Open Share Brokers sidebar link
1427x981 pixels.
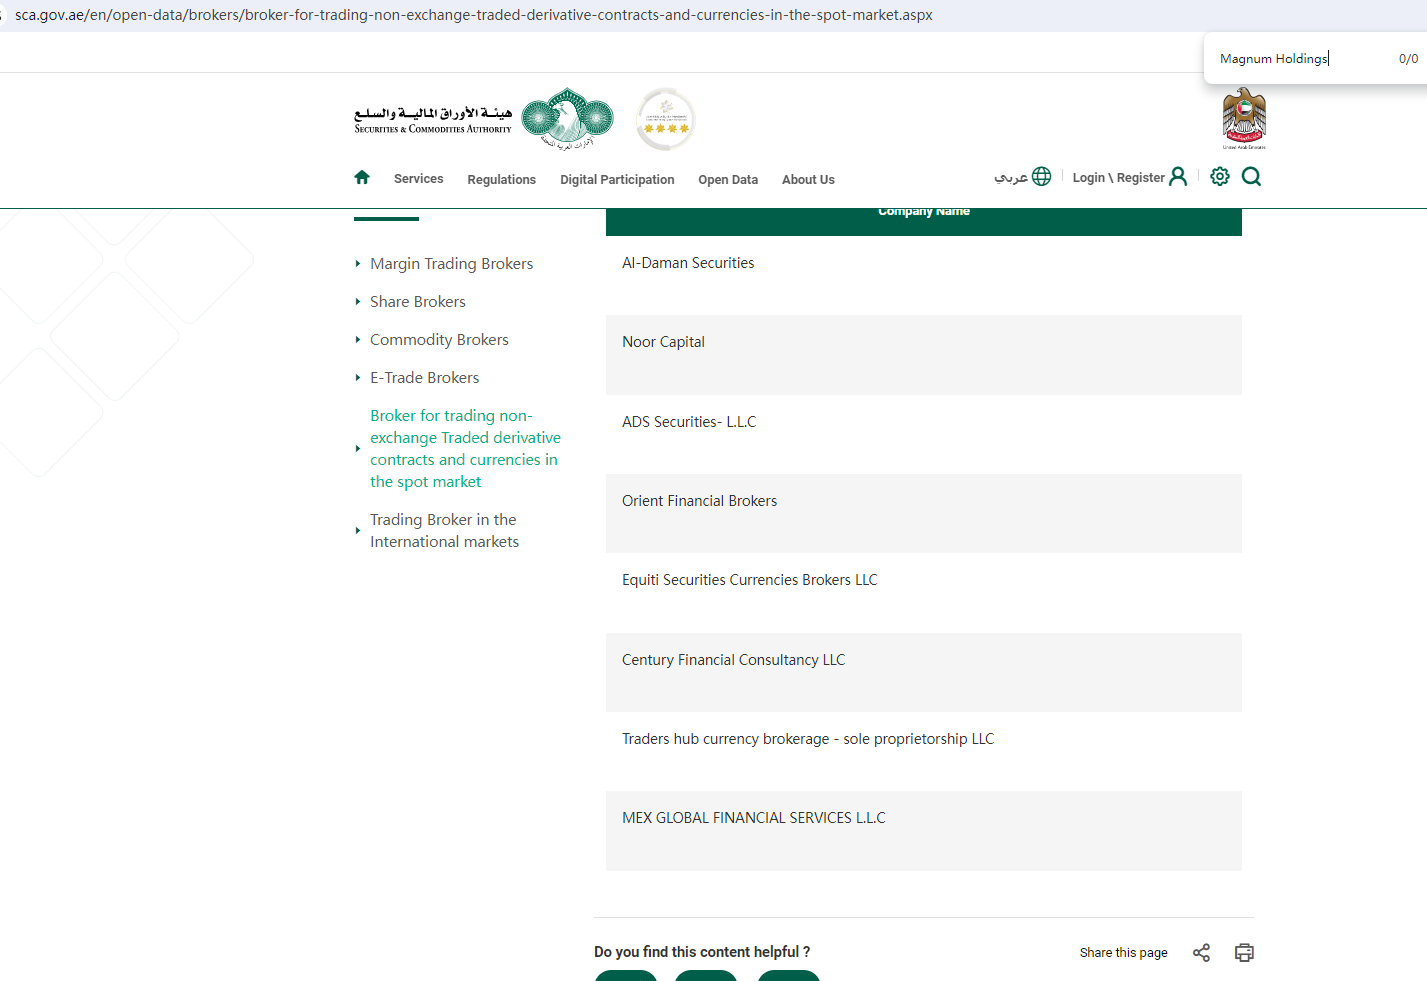point(418,302)
